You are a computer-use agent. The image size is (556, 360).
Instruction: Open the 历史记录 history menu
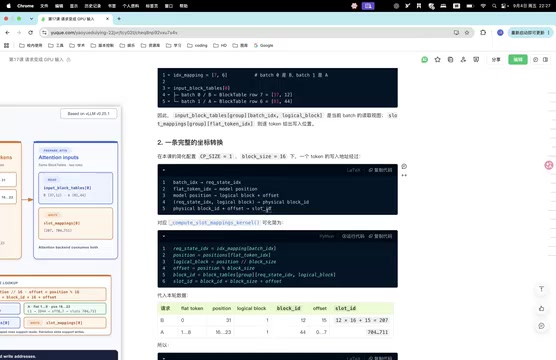click(93, 6)
